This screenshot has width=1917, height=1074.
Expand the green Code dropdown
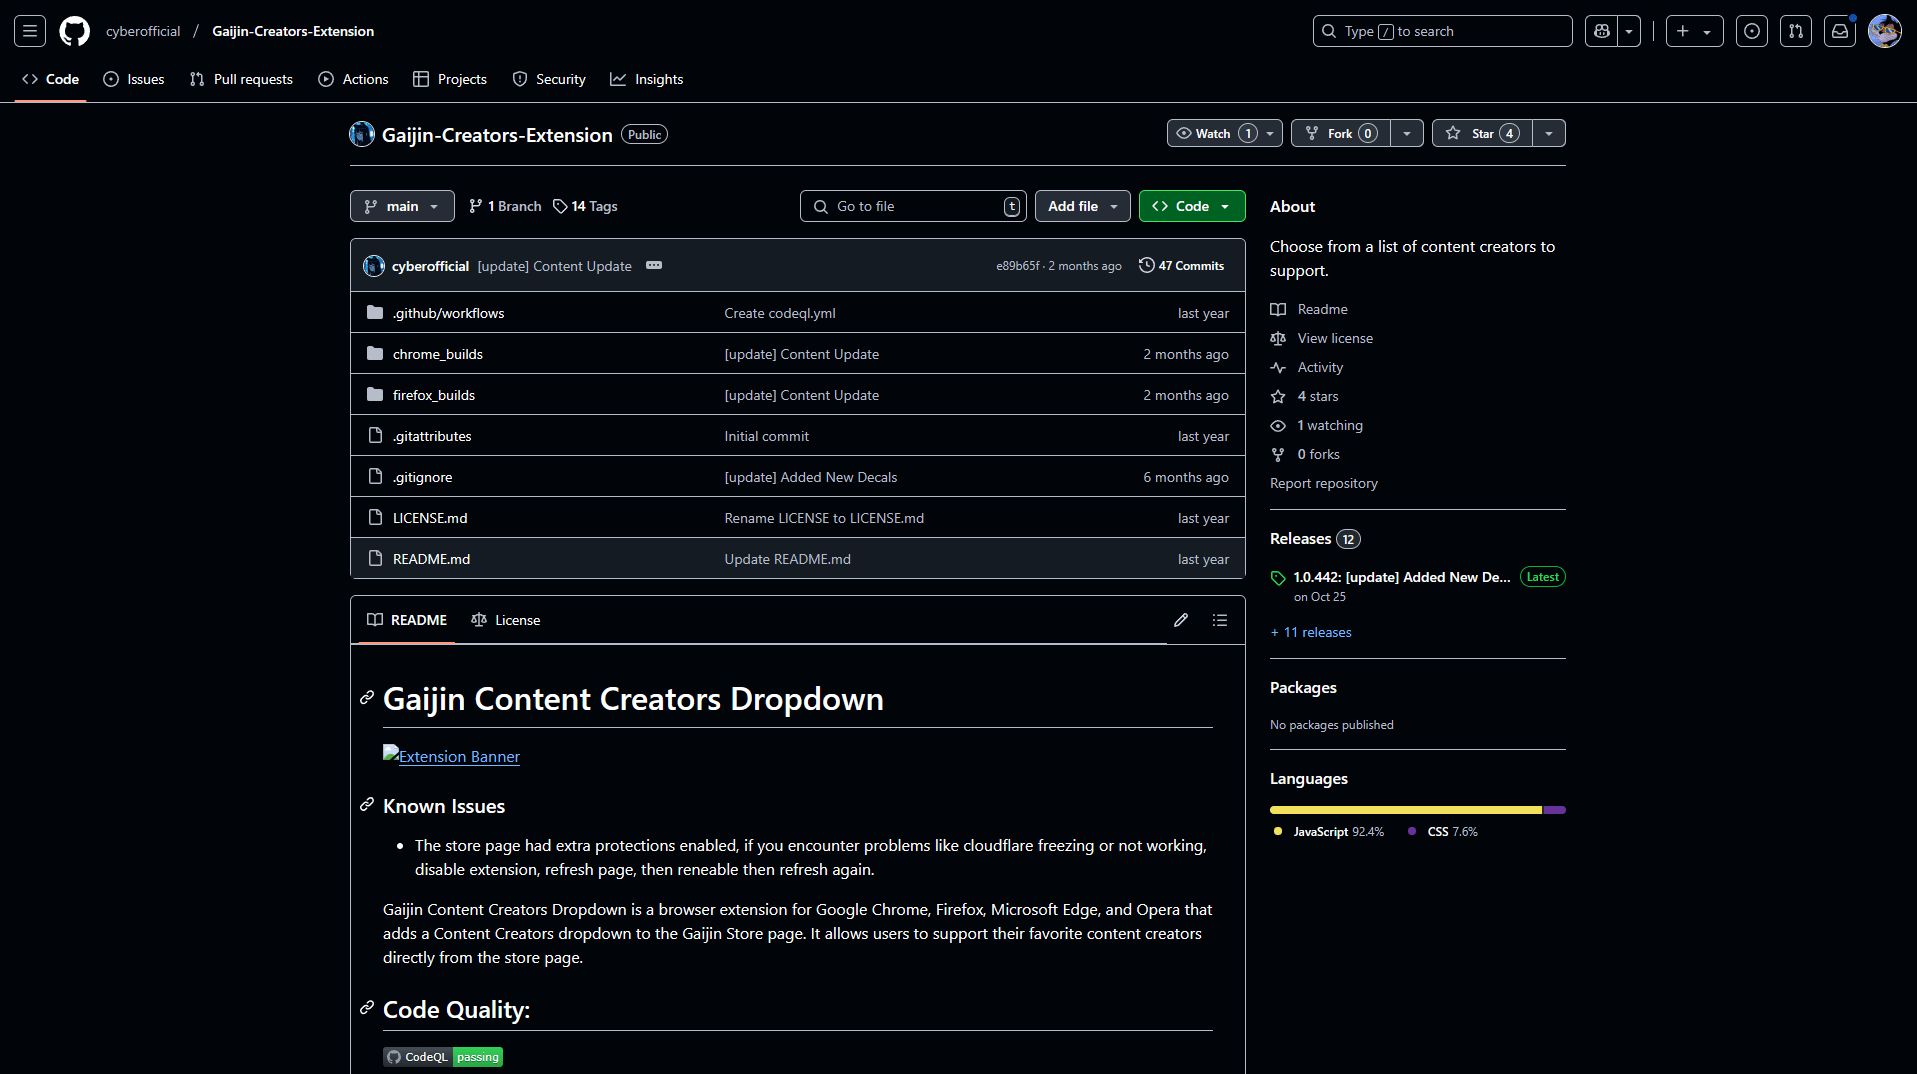(x=1191, y=206)
